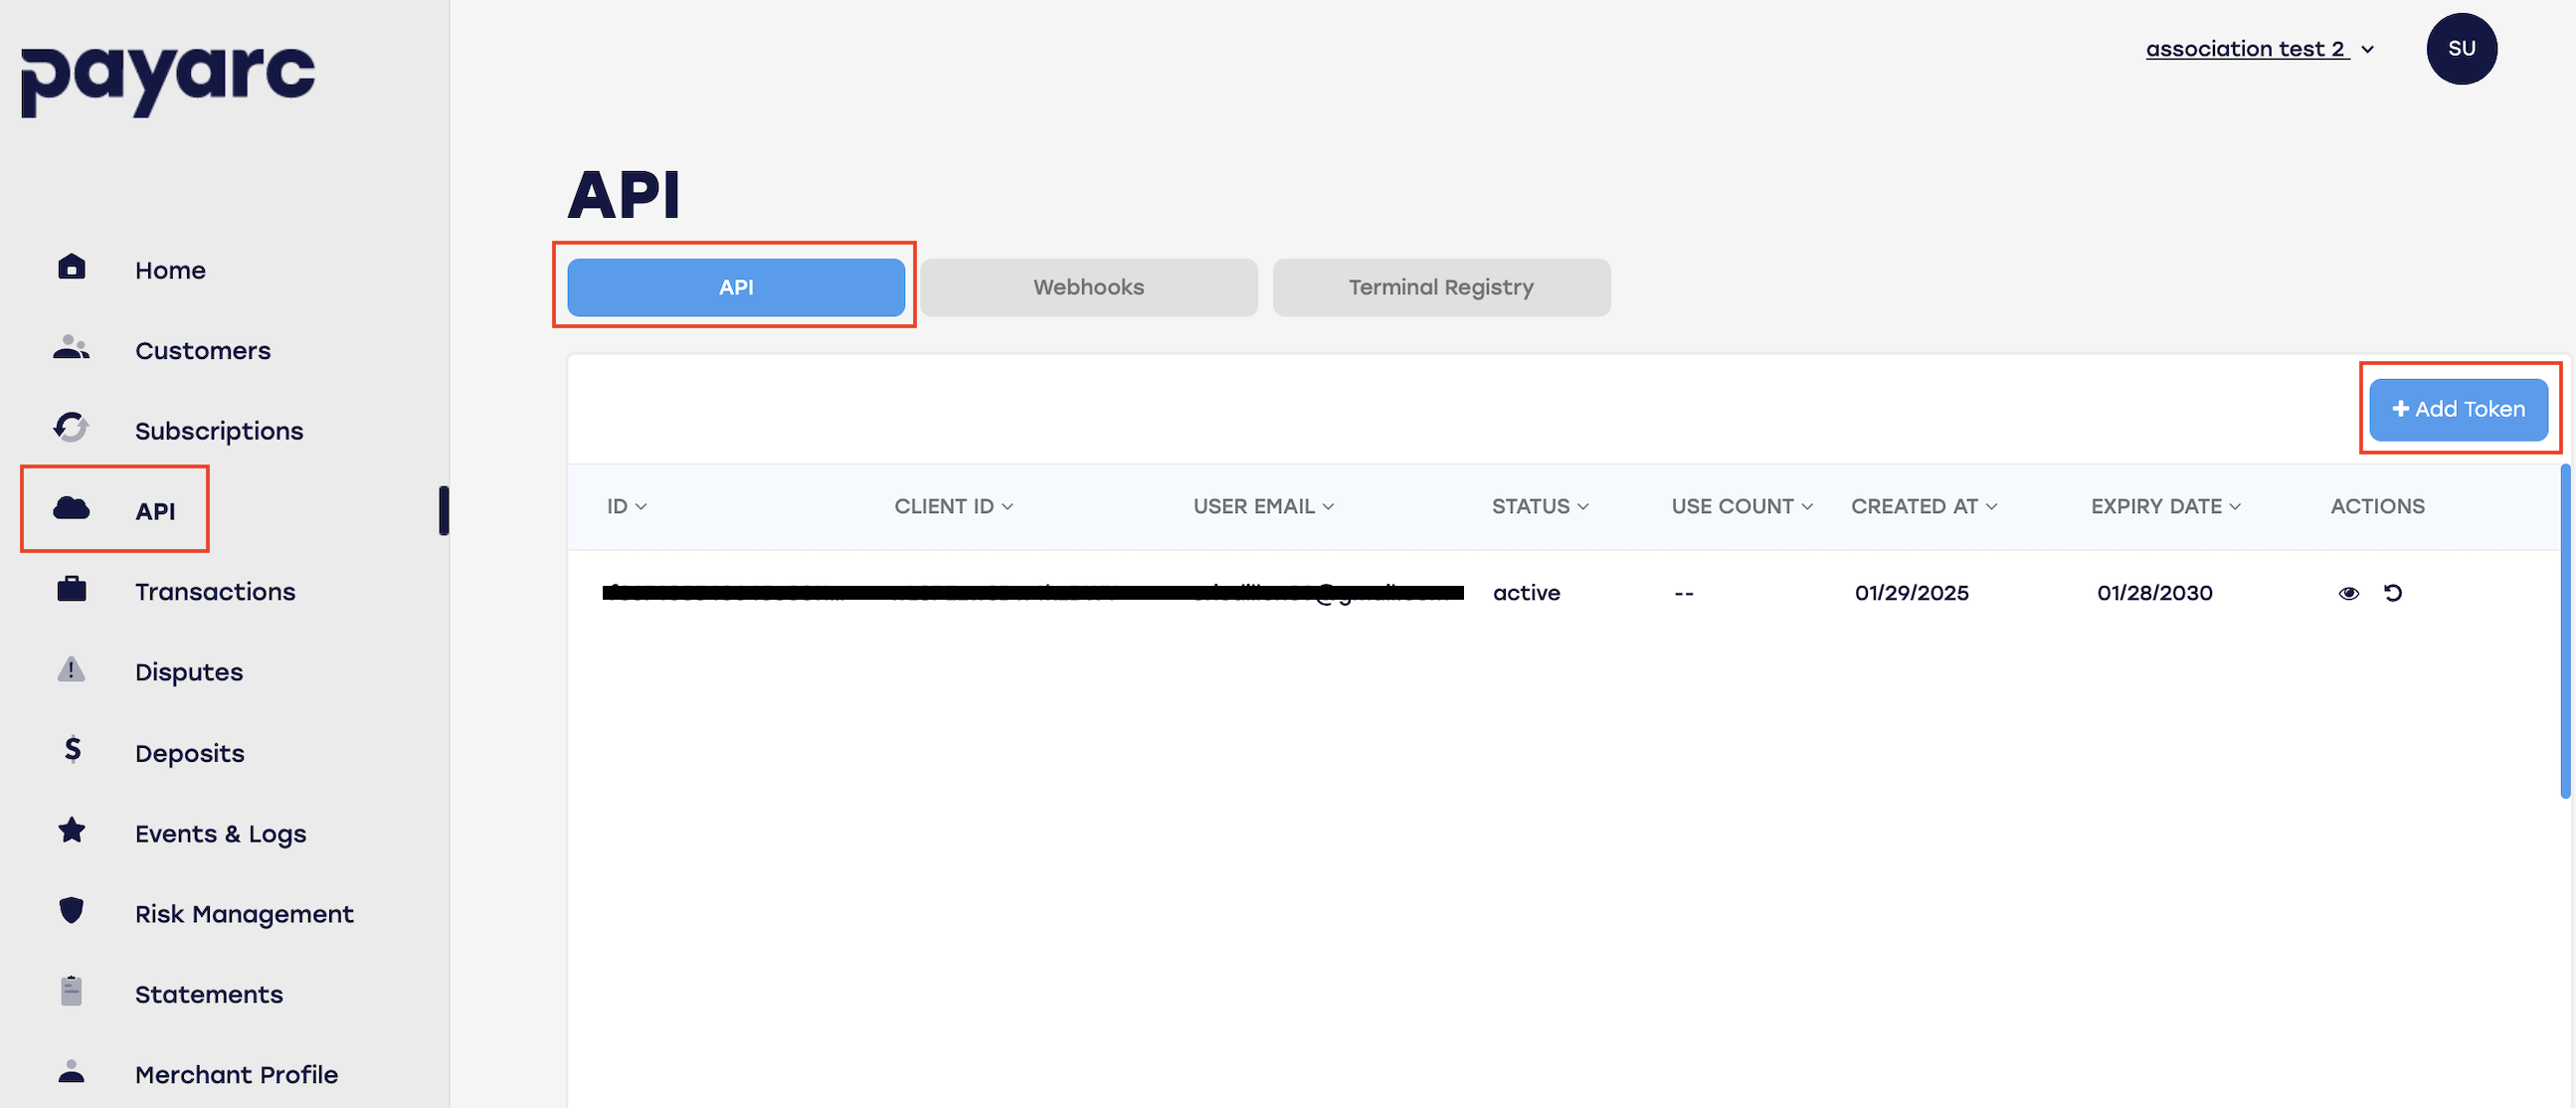
Task: Sort by the STATUS column chevron
Action: [1584, 506]
